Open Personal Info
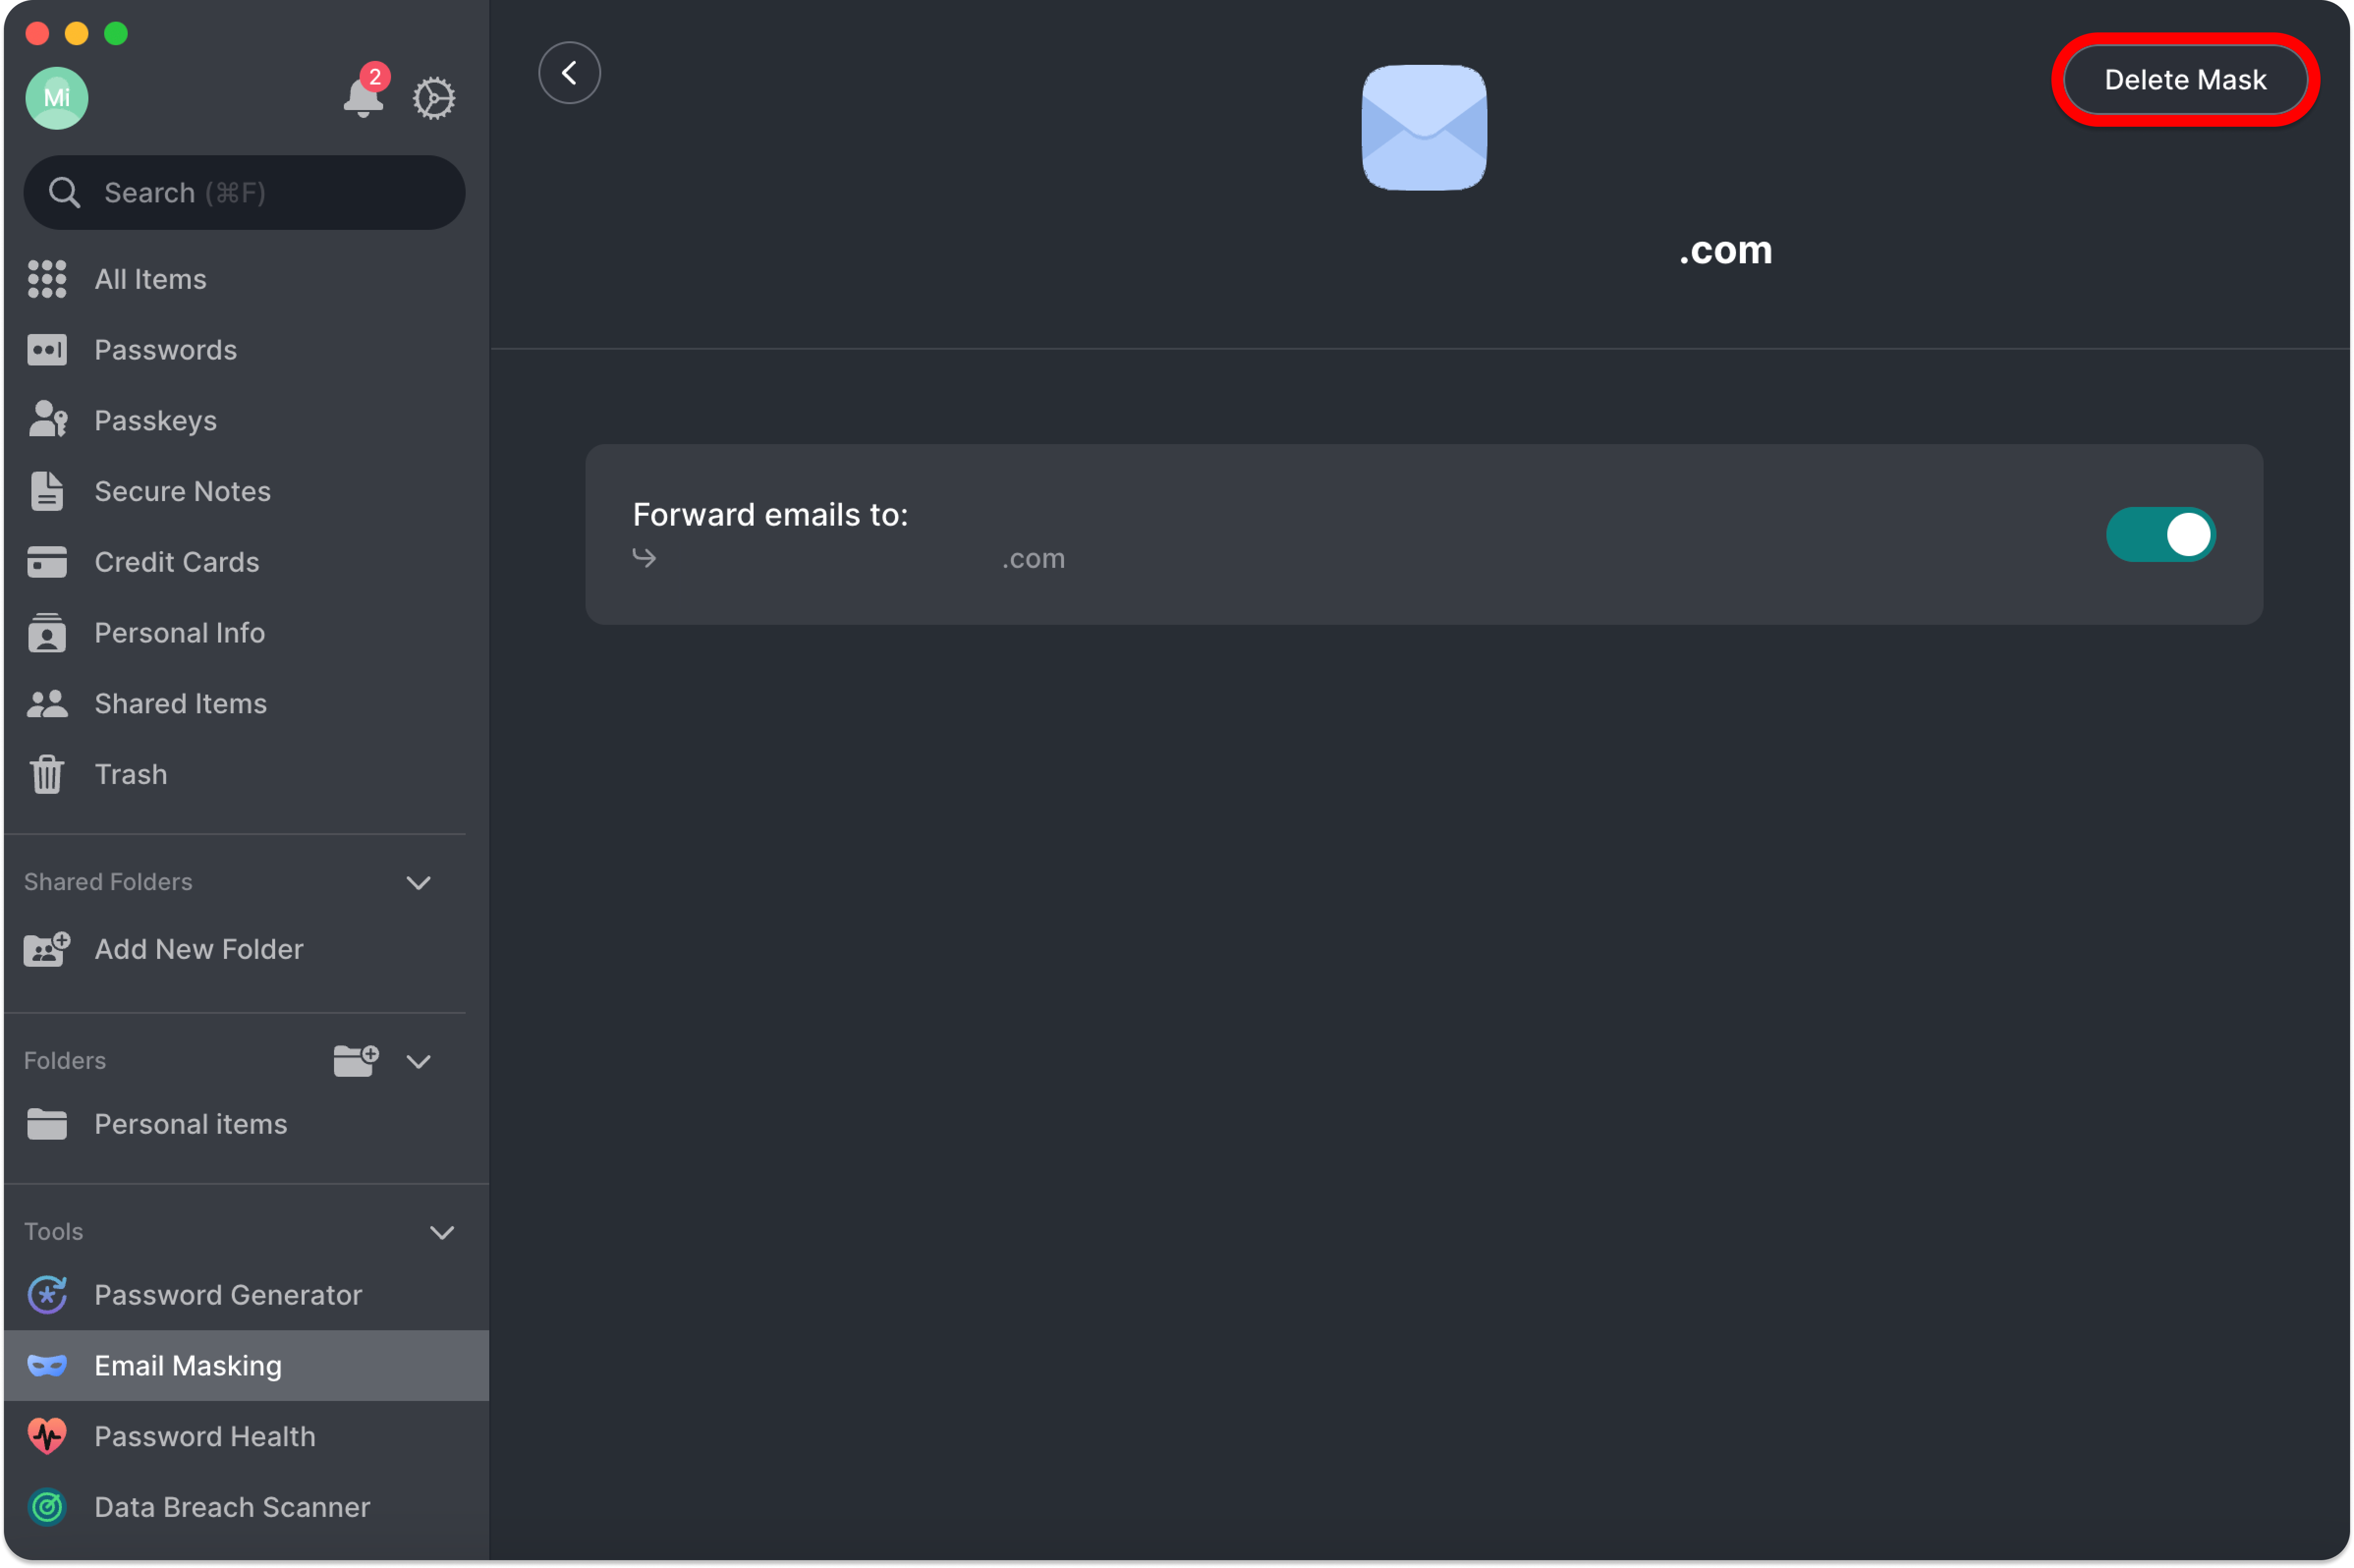Screen dimensions: 2354x1568 (179, 633)
